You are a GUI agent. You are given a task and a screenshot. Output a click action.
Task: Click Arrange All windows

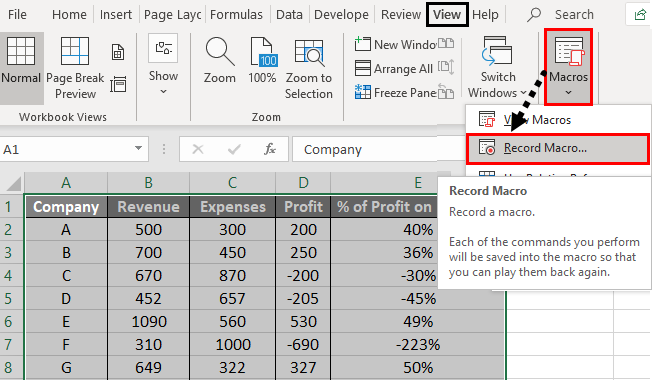pyautogui.click(x=394, y=68)
